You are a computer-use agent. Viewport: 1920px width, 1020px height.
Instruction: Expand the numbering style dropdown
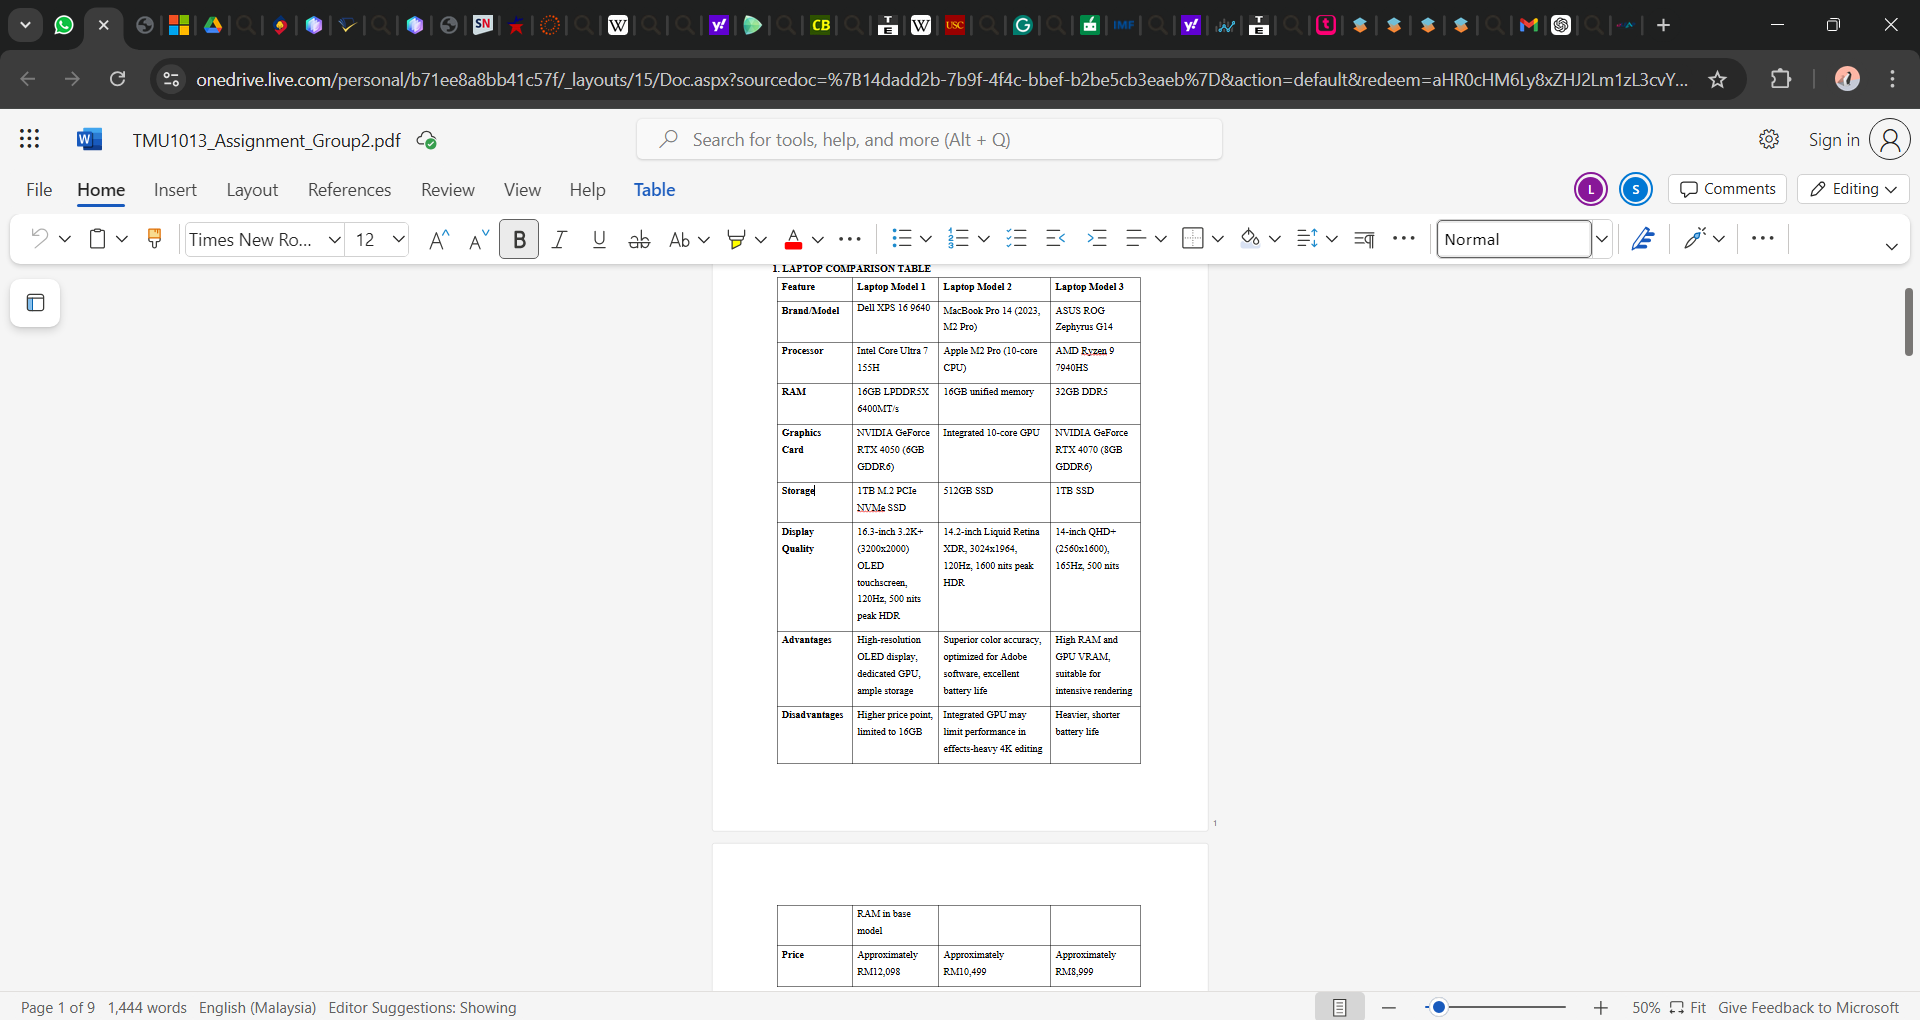click(x=984, y=239)
